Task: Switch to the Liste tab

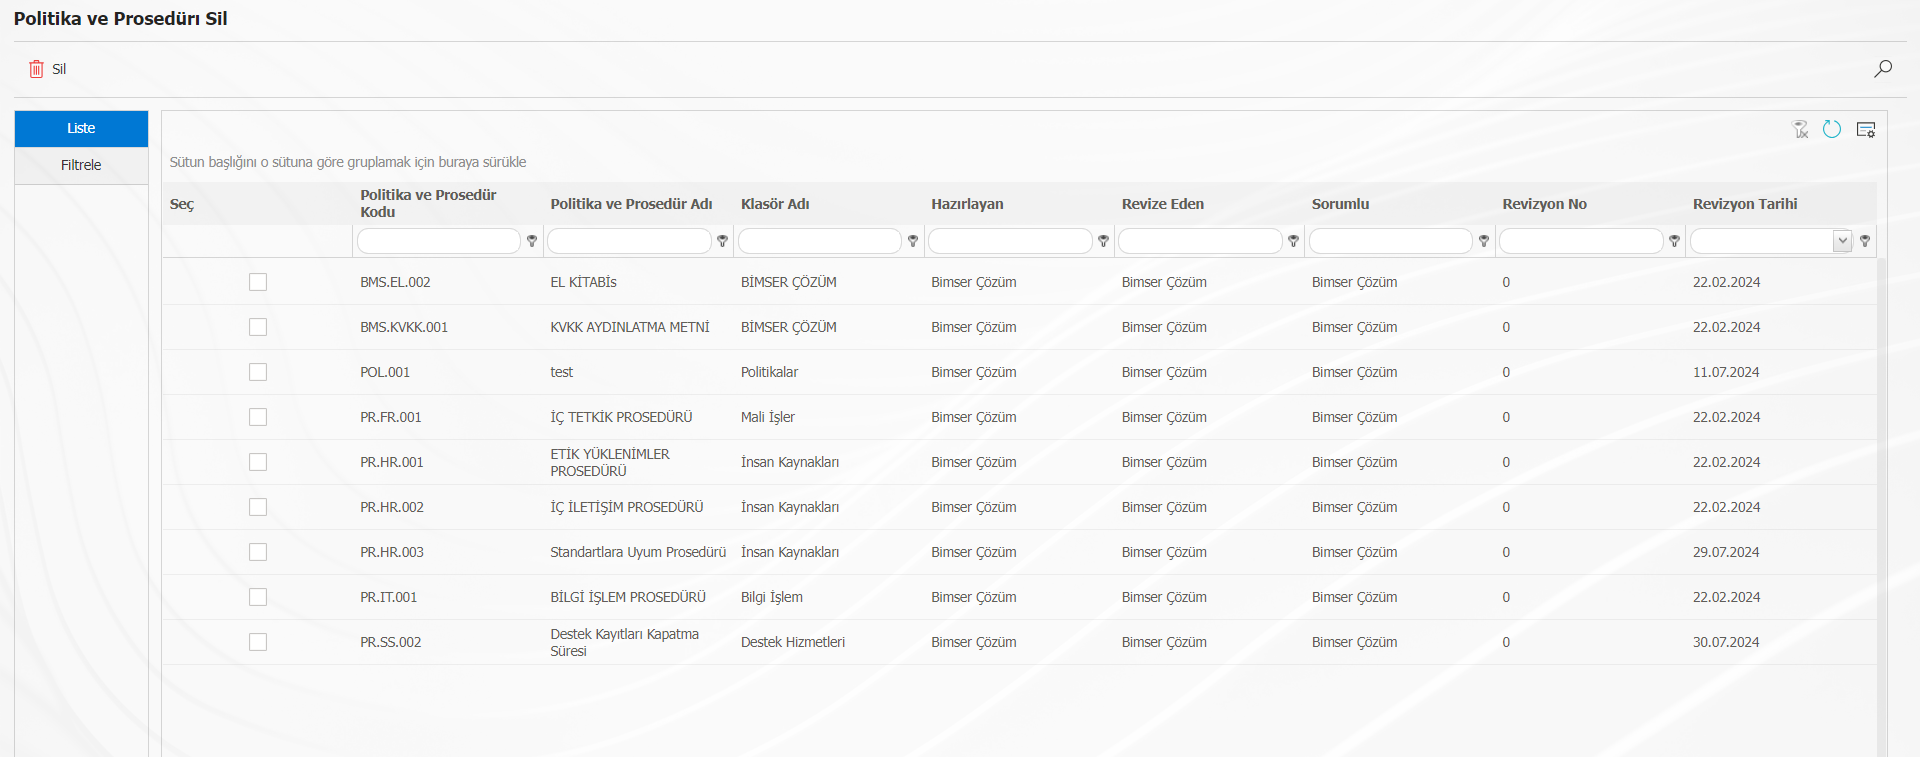Action: click(x=81, y=128)
